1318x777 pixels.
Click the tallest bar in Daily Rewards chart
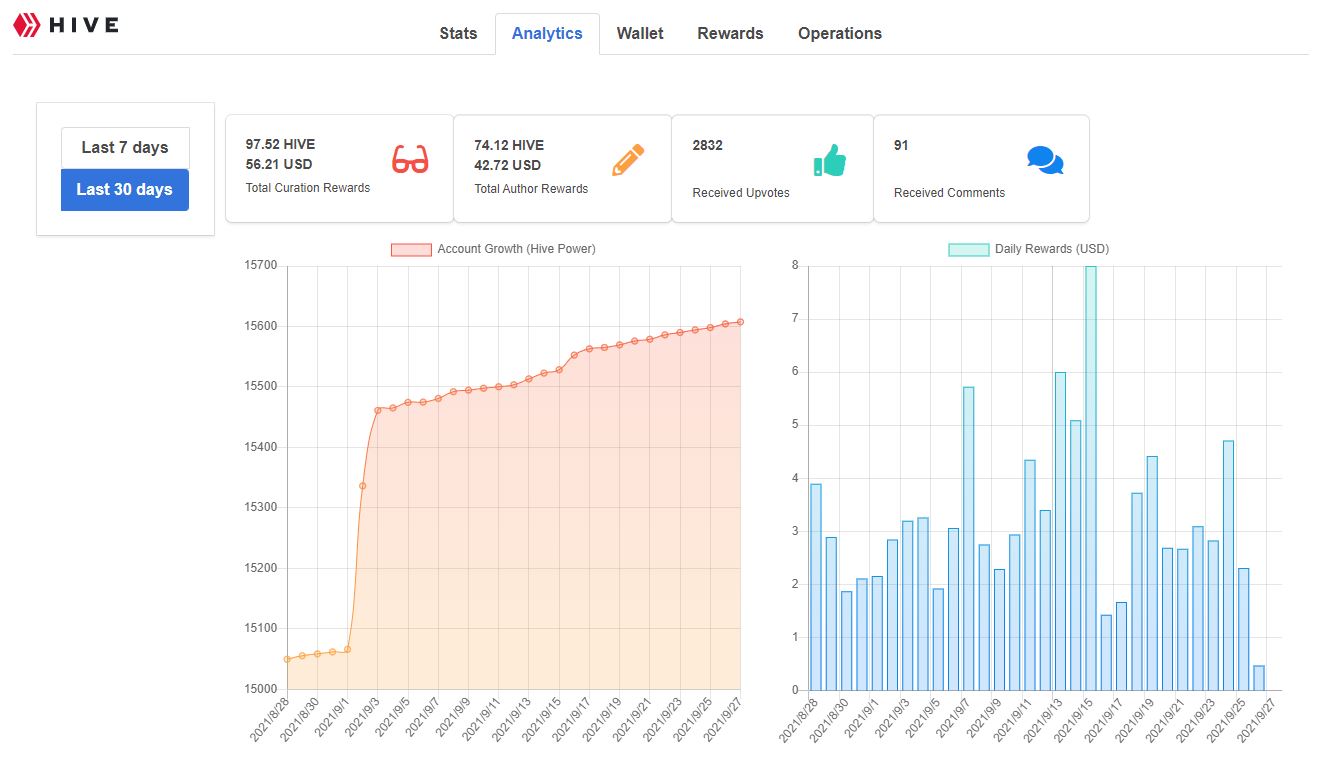tap(1091, 478)
